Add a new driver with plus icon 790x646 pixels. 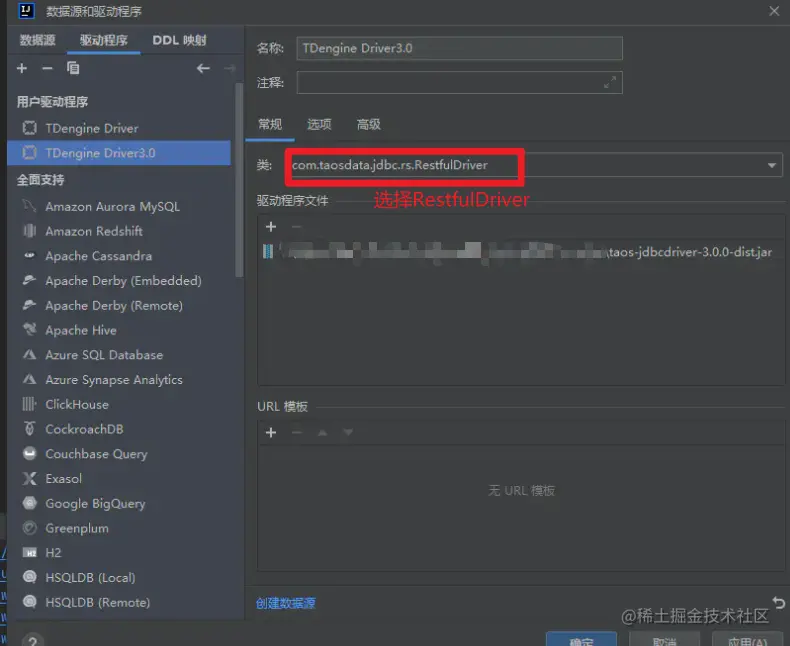click(22, 68)
